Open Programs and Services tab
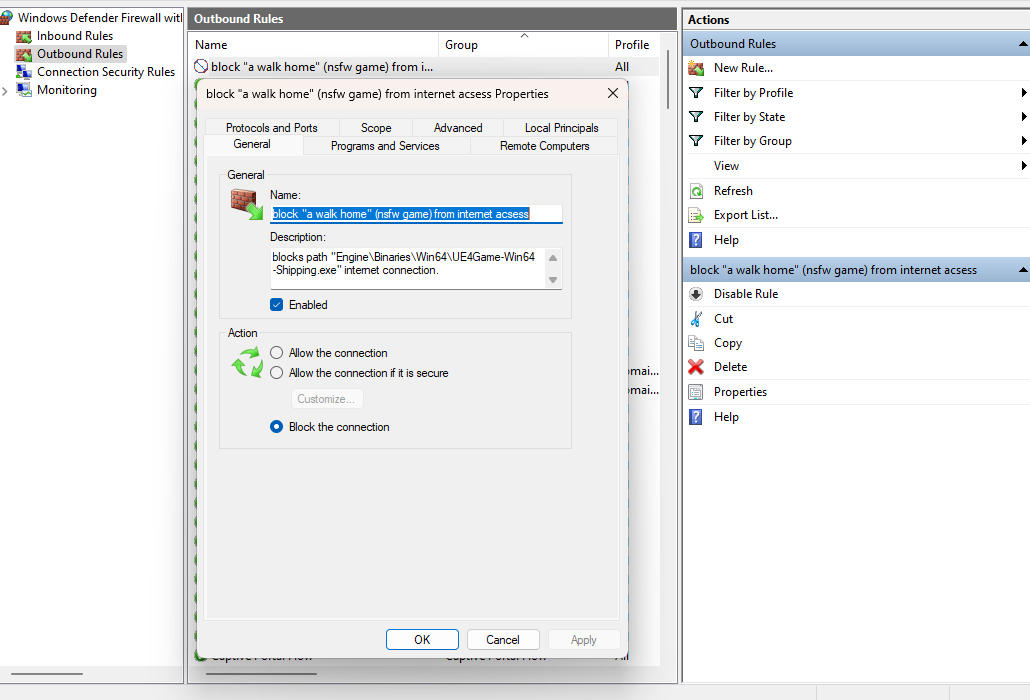Image resolution: width=1030 pixels, height=700 pixels. tap(385, 146)
